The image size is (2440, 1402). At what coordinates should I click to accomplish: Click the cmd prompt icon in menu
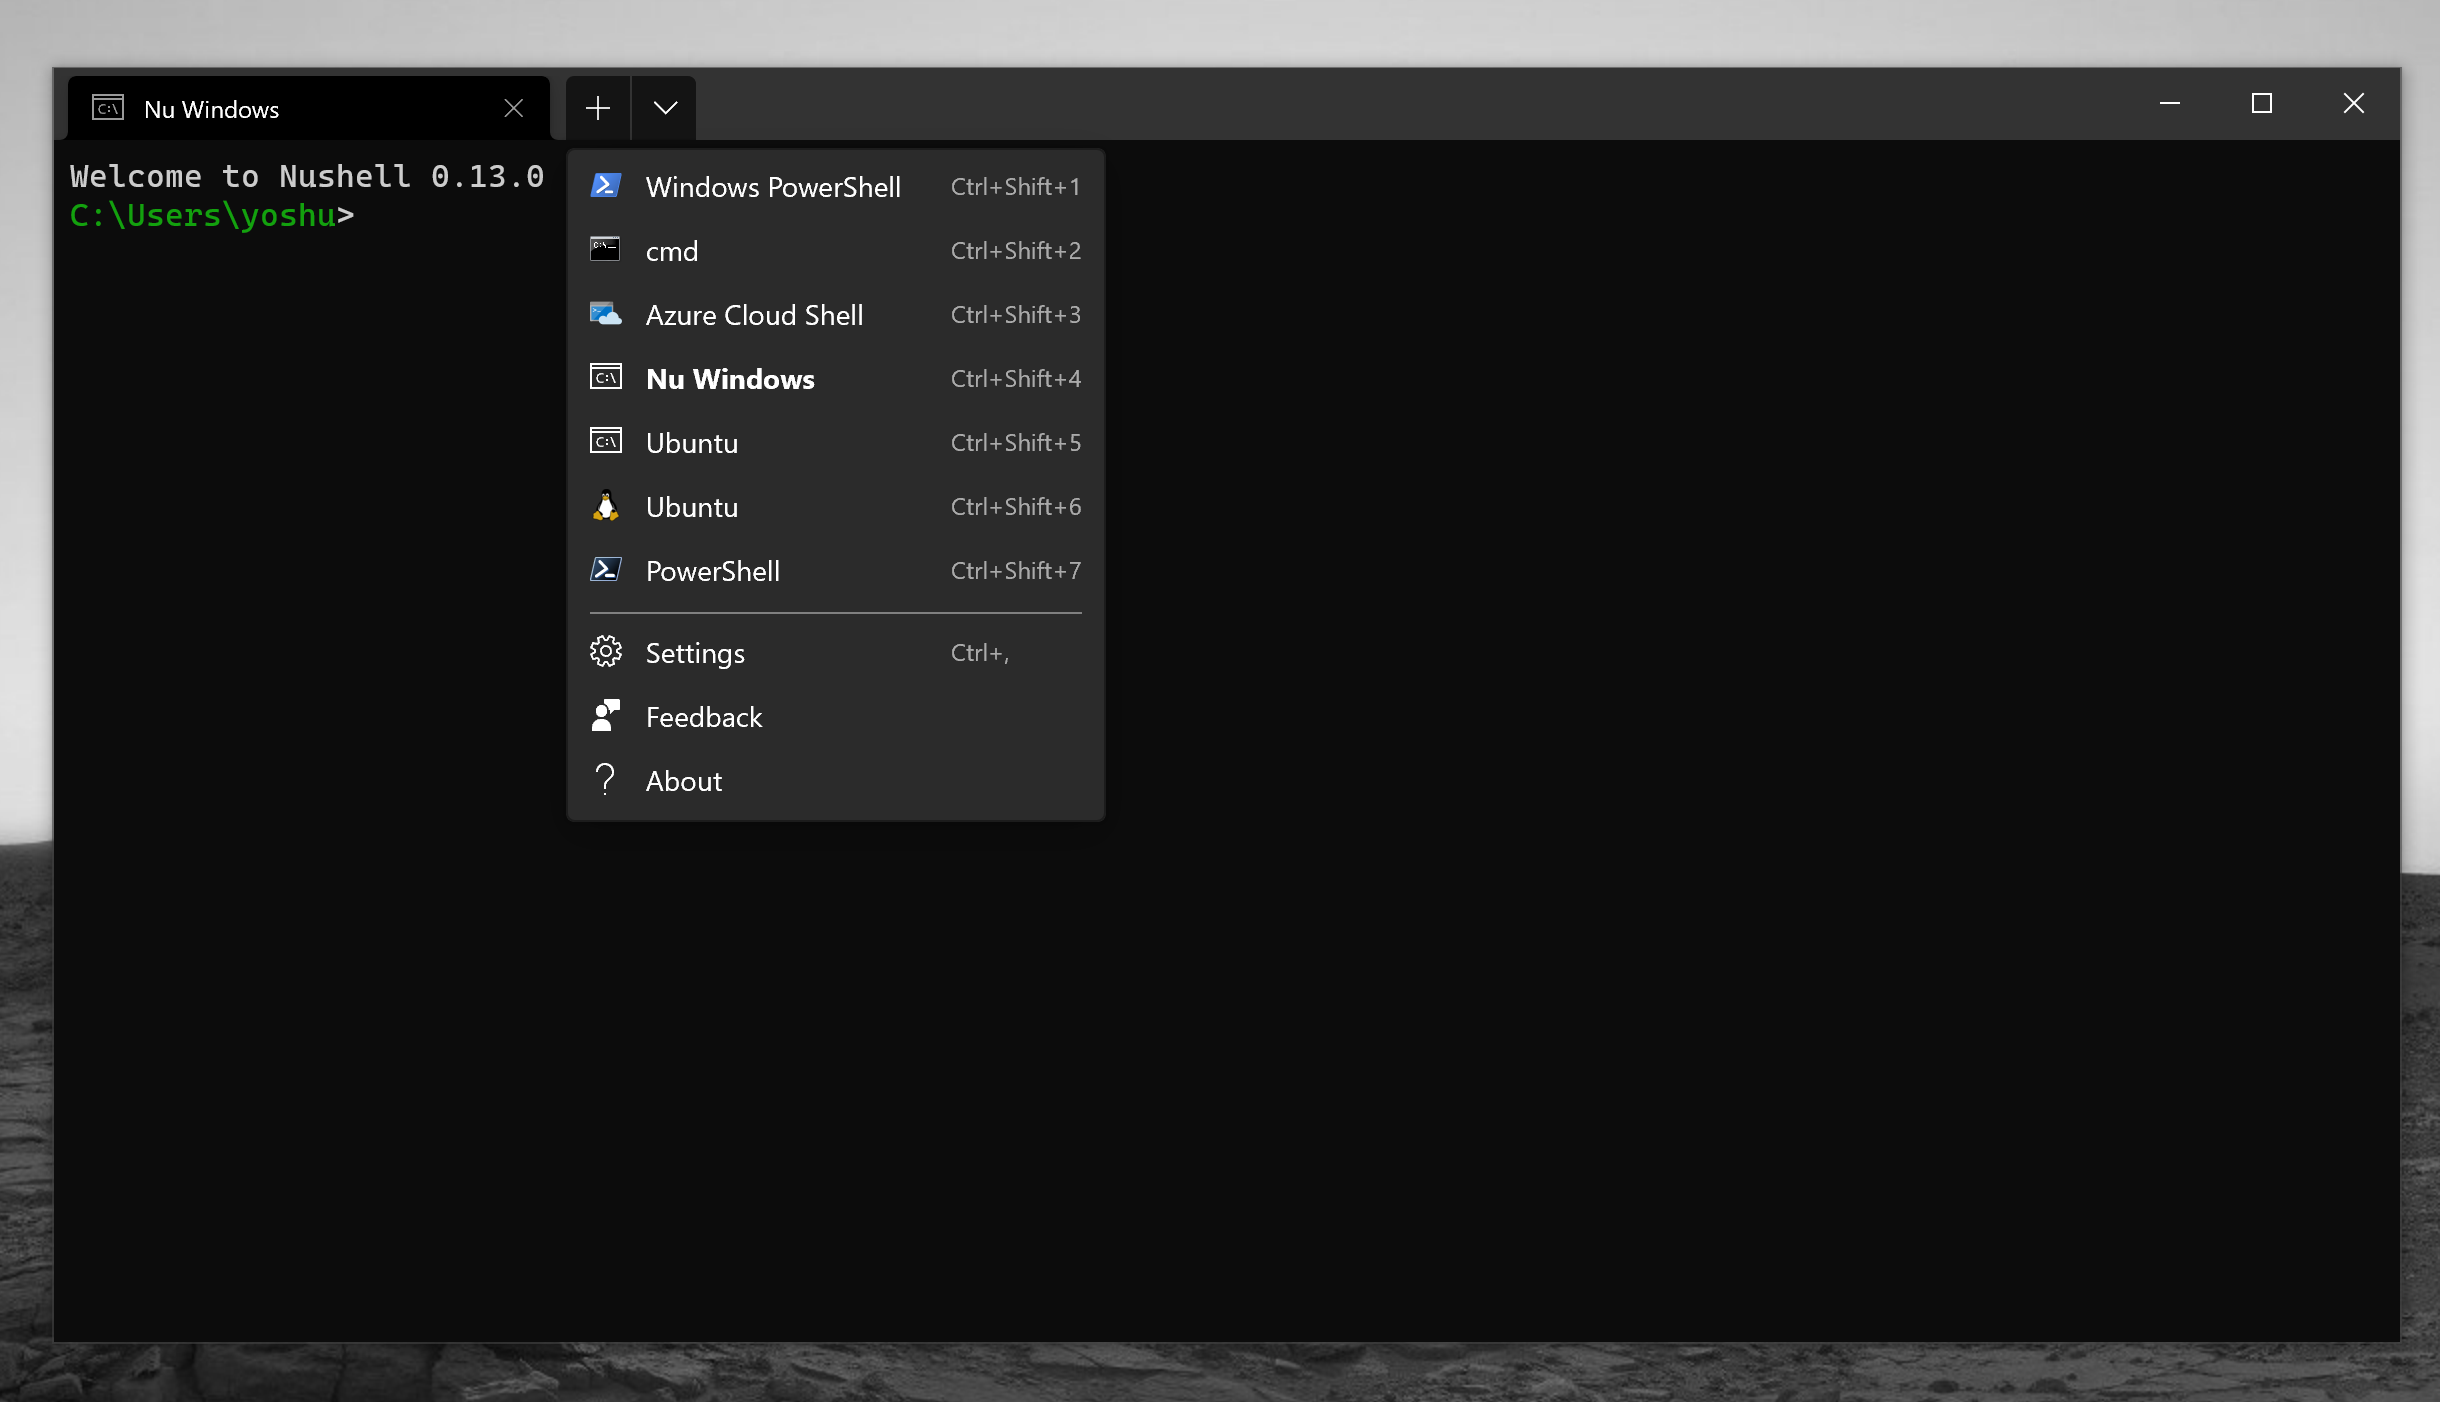605,250
